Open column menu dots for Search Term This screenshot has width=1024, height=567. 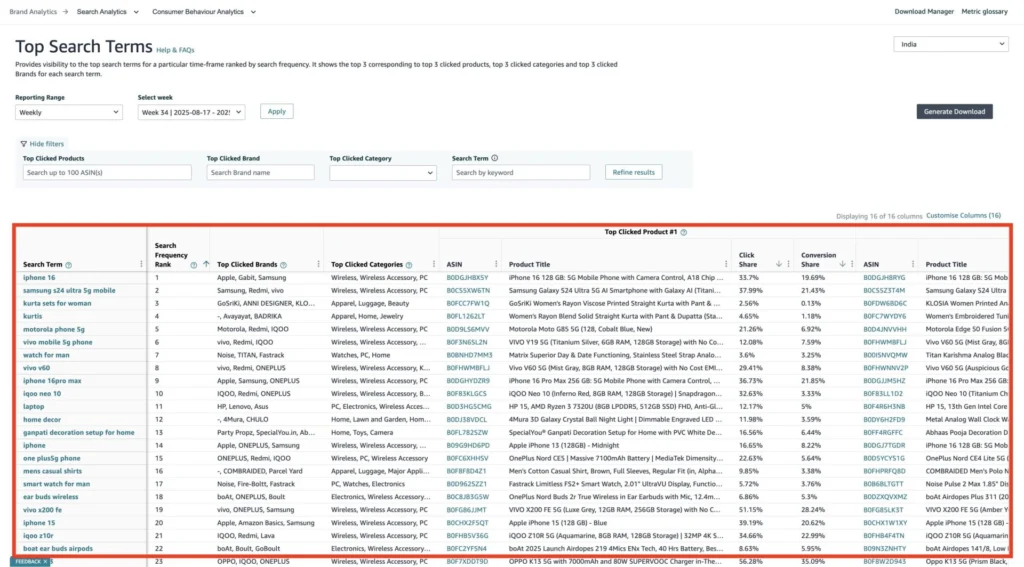141,265
